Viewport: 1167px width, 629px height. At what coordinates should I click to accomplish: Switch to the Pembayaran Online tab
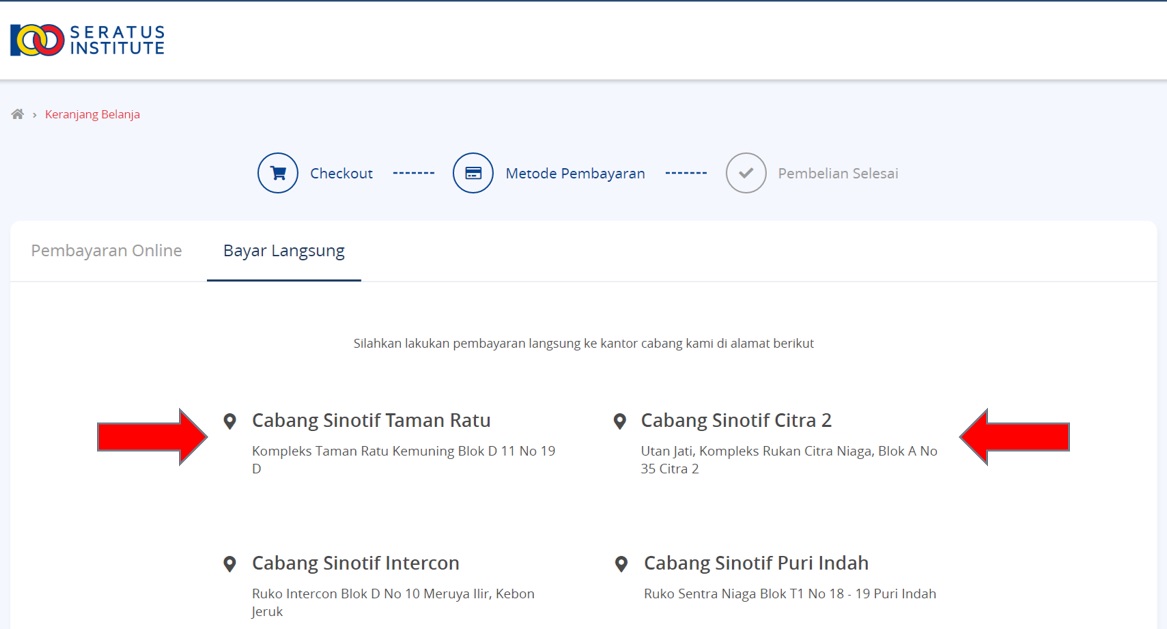(x=106, y=251)
